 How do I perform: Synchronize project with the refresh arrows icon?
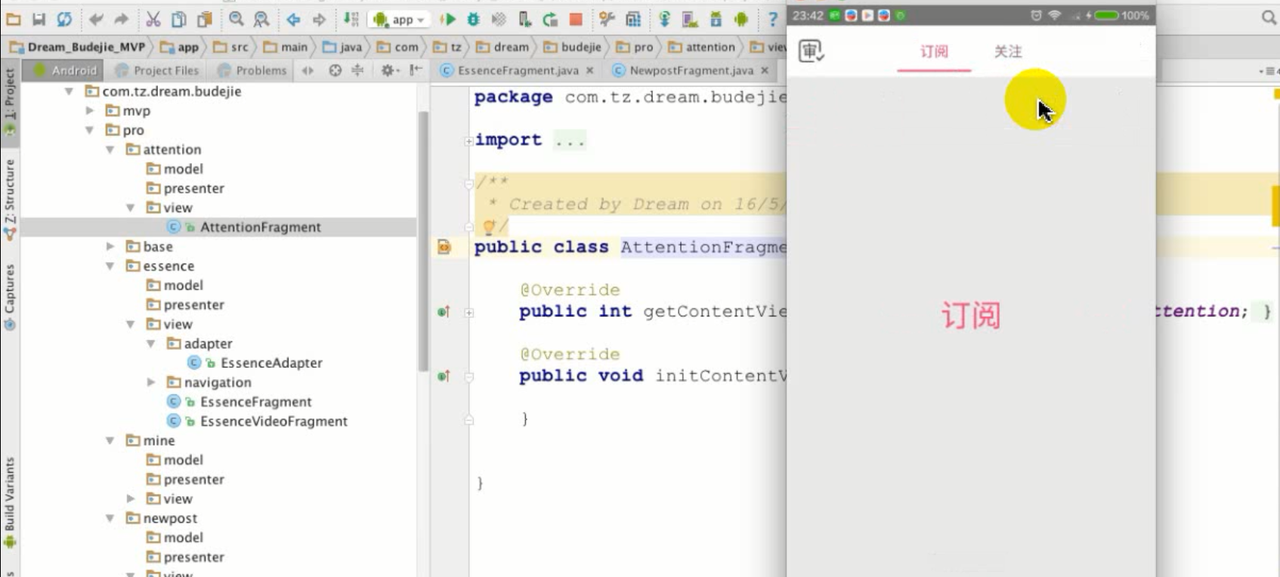[x=64, y=19]
